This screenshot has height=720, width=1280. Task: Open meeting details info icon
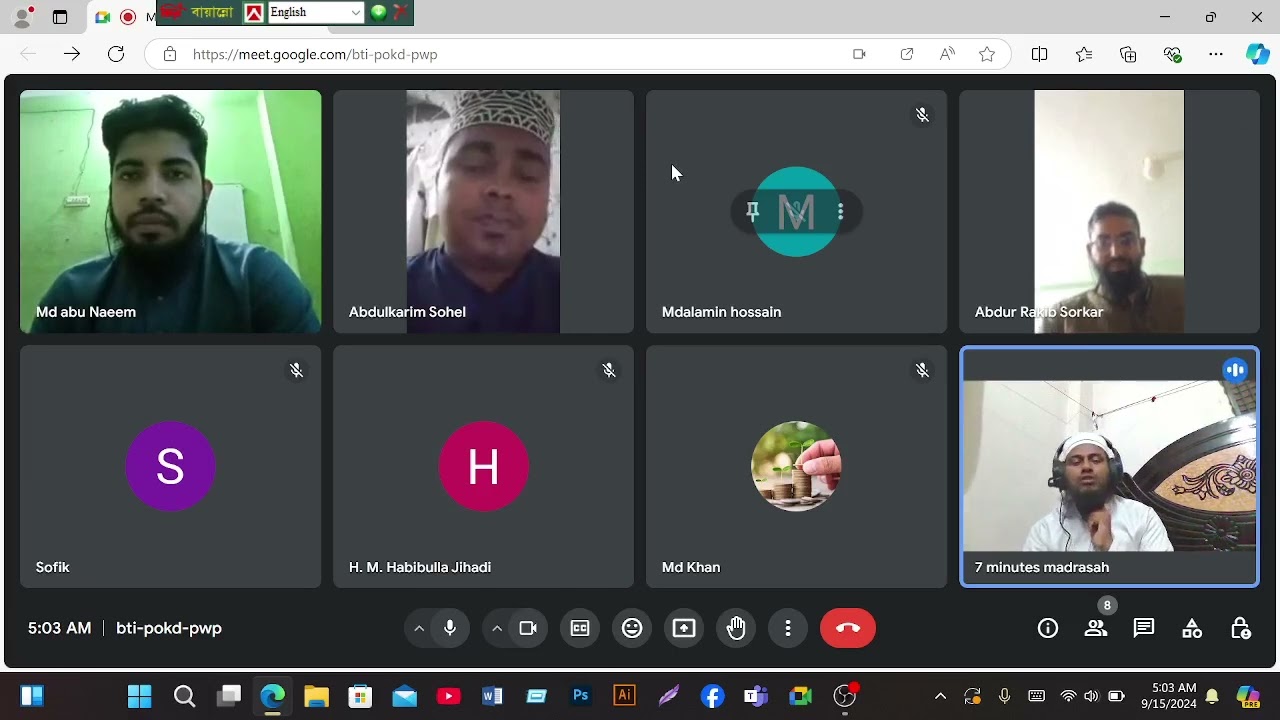pyautogui.click(x=1048, y=628)
